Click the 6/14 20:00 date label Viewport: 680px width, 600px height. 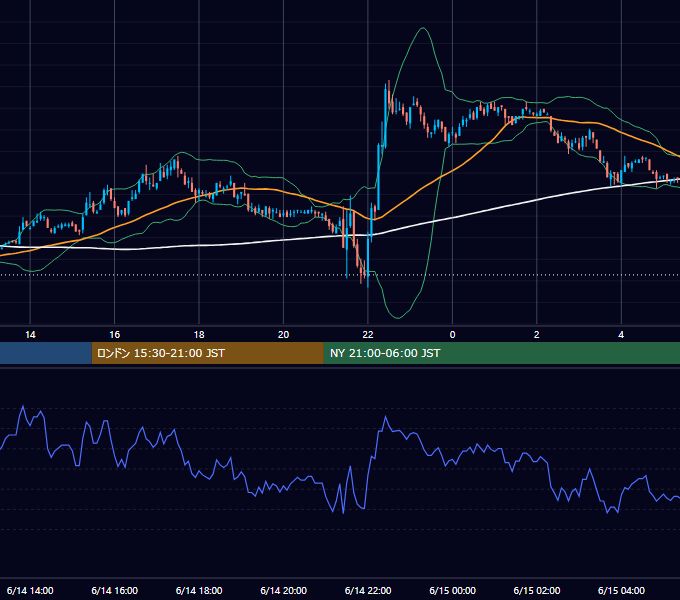point(283,590)
